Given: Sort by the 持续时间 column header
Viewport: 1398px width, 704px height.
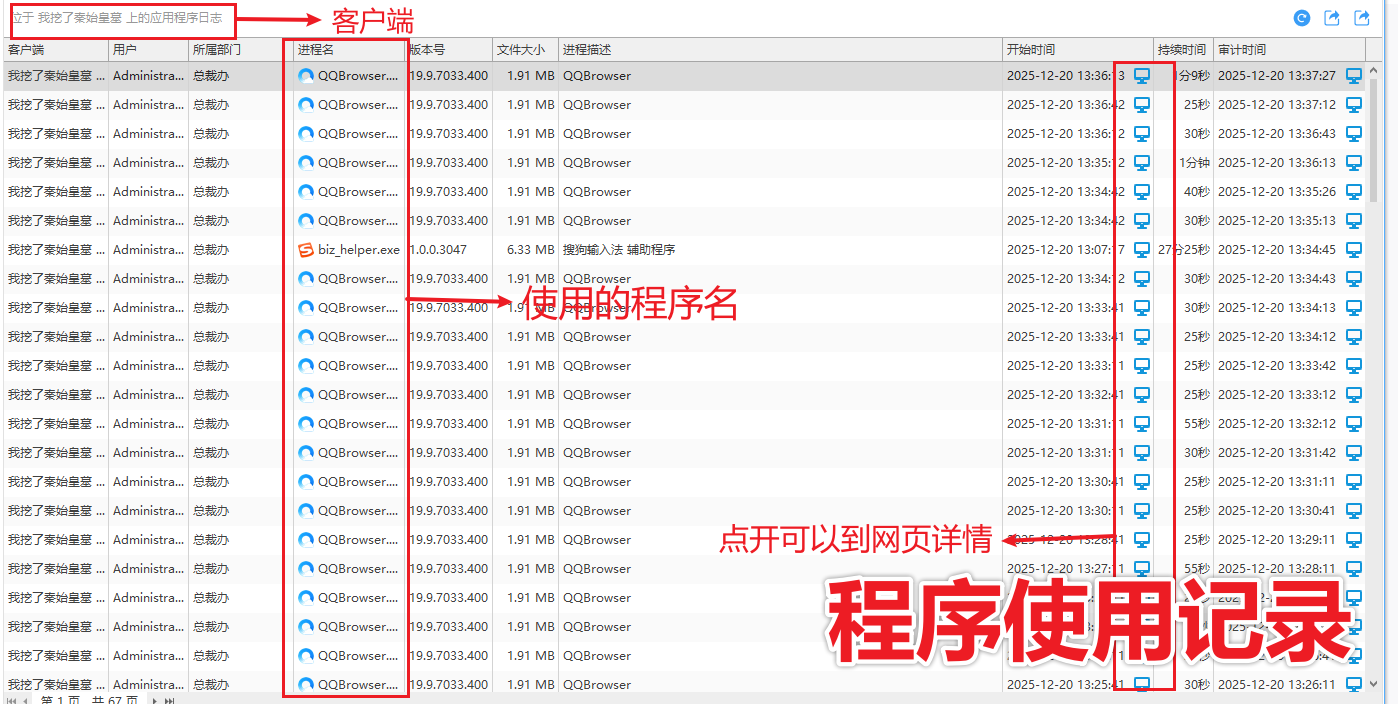Looking at the screenshot, I should click(1183, 49).
